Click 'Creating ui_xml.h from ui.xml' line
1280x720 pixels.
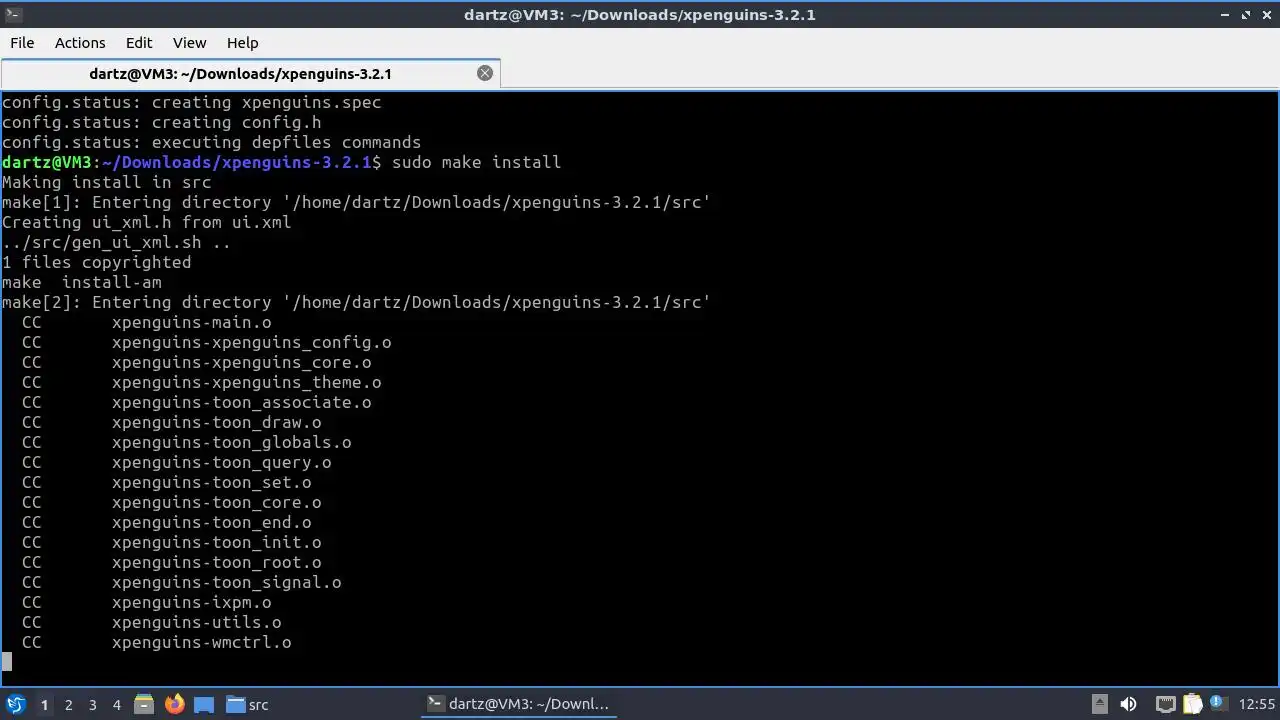tap(147, 222)
